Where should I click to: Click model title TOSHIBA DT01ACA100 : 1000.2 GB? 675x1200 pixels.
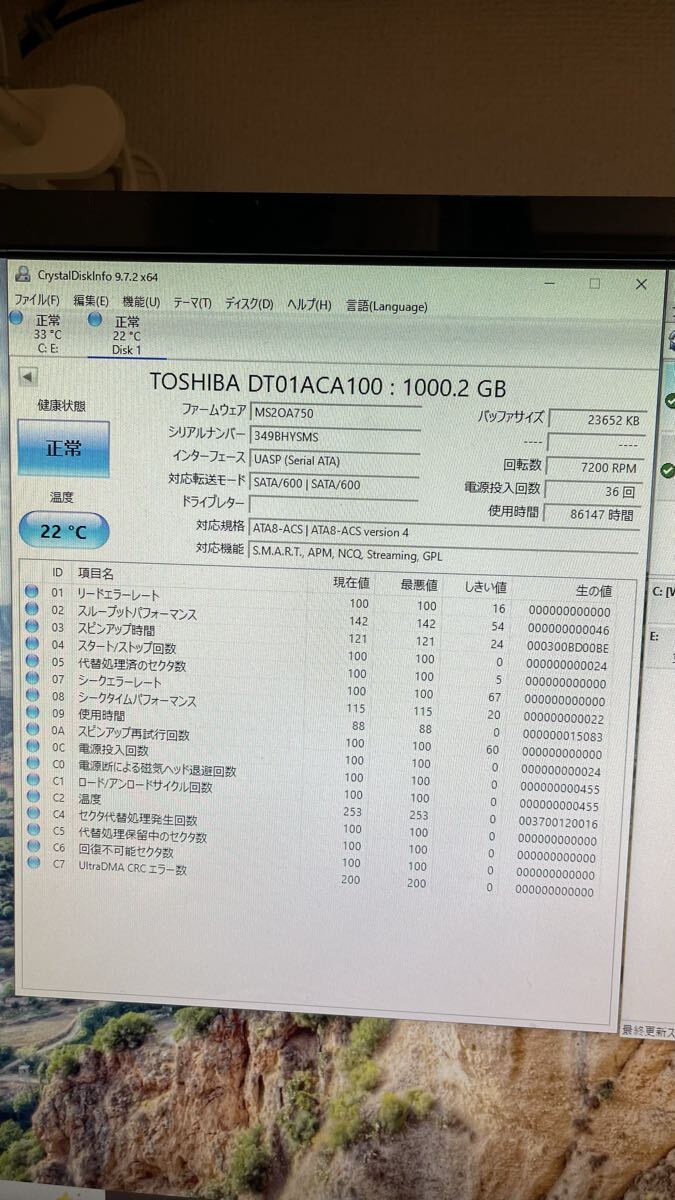point(328,384)
